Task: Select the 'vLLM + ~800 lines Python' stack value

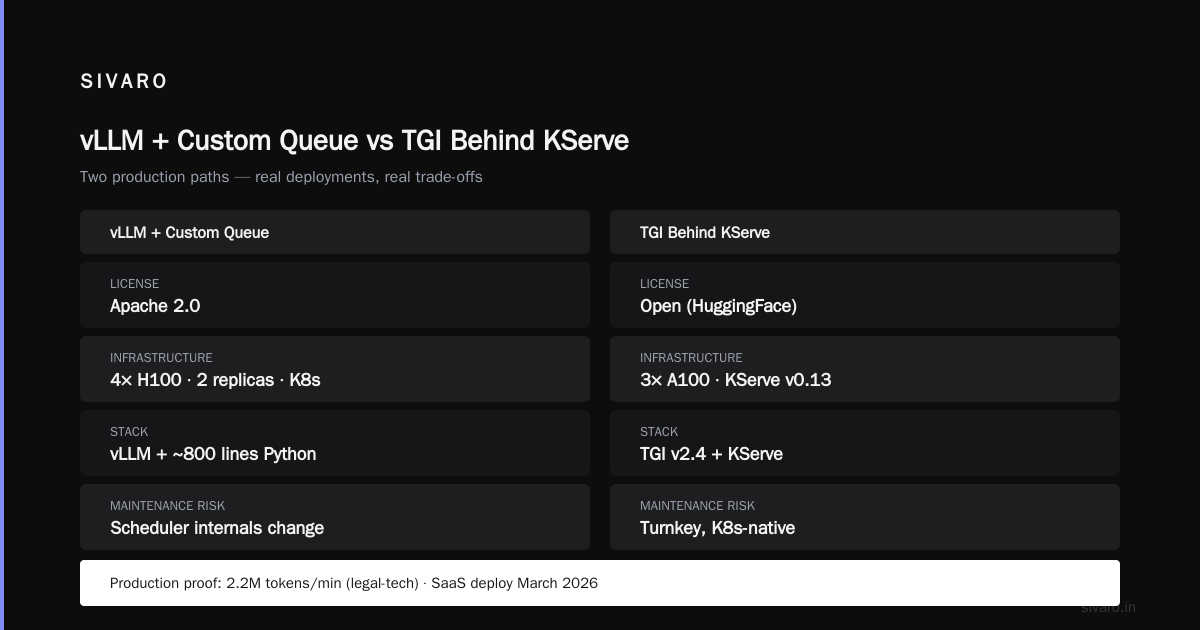Action: pos(213,454)
